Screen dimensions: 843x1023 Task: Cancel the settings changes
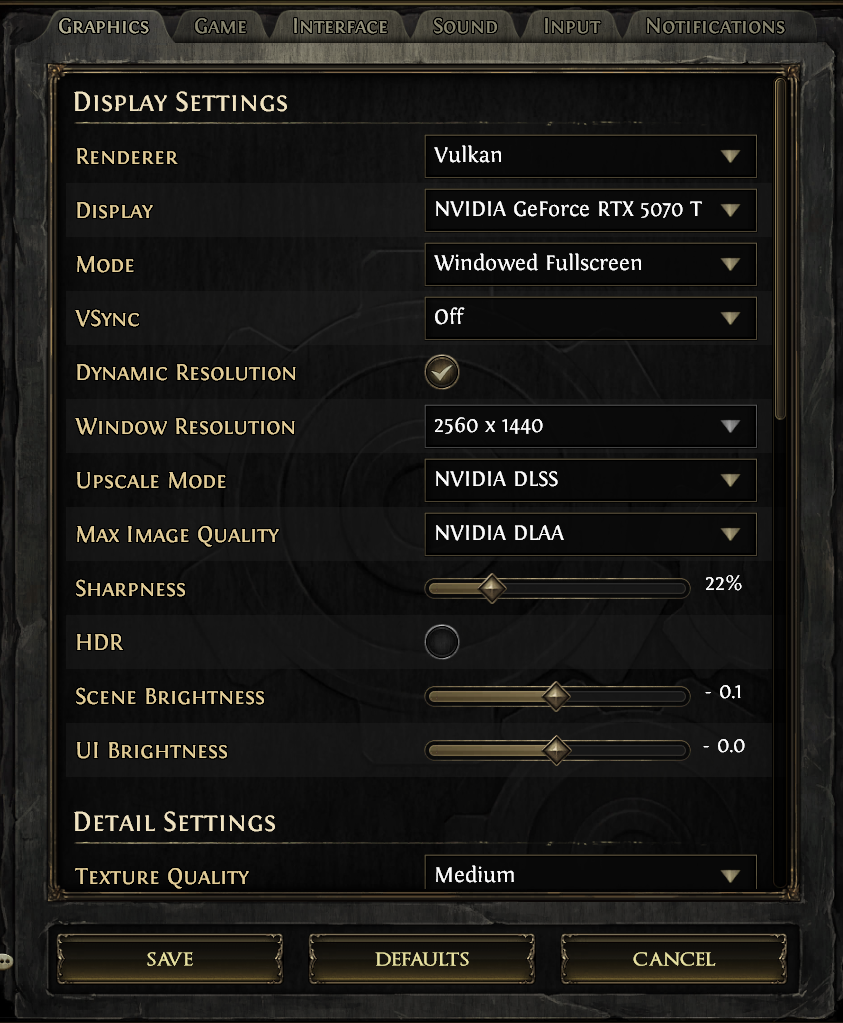pyautogui.click(x=674, y=959)
